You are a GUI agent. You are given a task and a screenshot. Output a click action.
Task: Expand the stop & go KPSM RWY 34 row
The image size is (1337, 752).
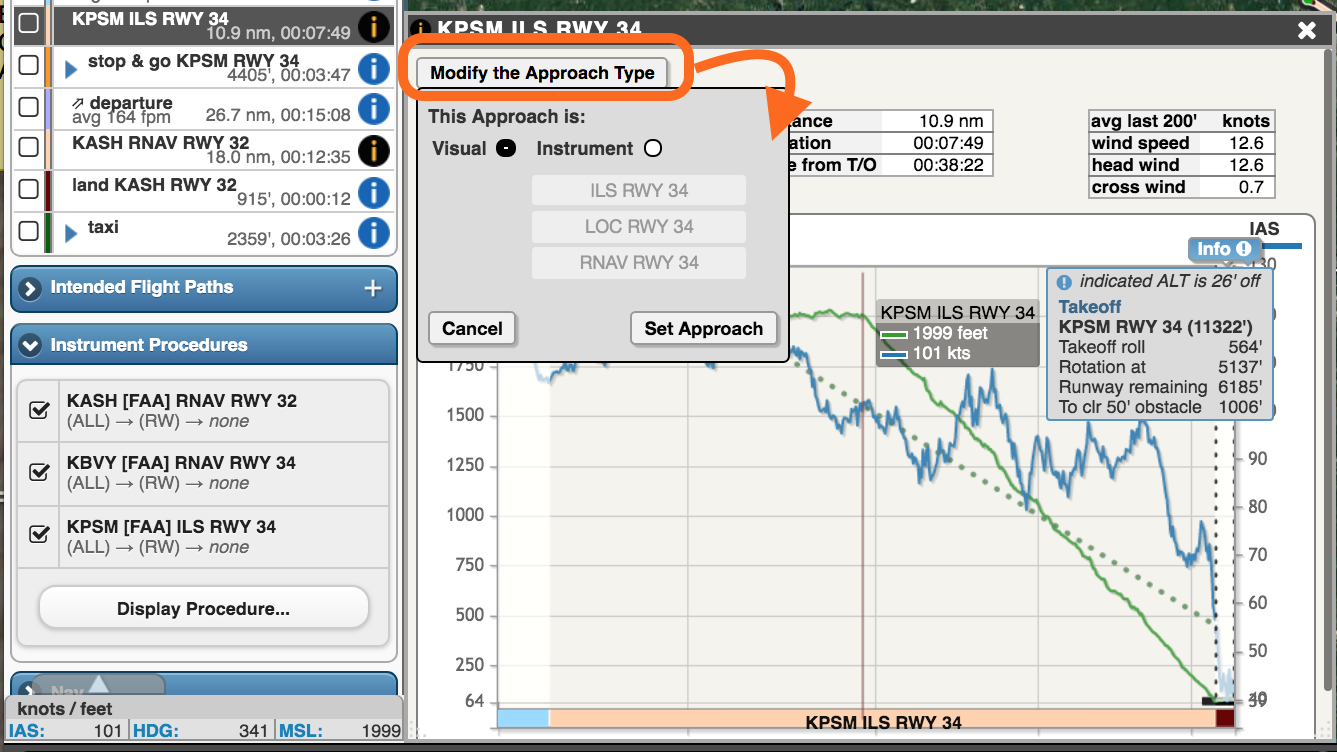[71, 70]
